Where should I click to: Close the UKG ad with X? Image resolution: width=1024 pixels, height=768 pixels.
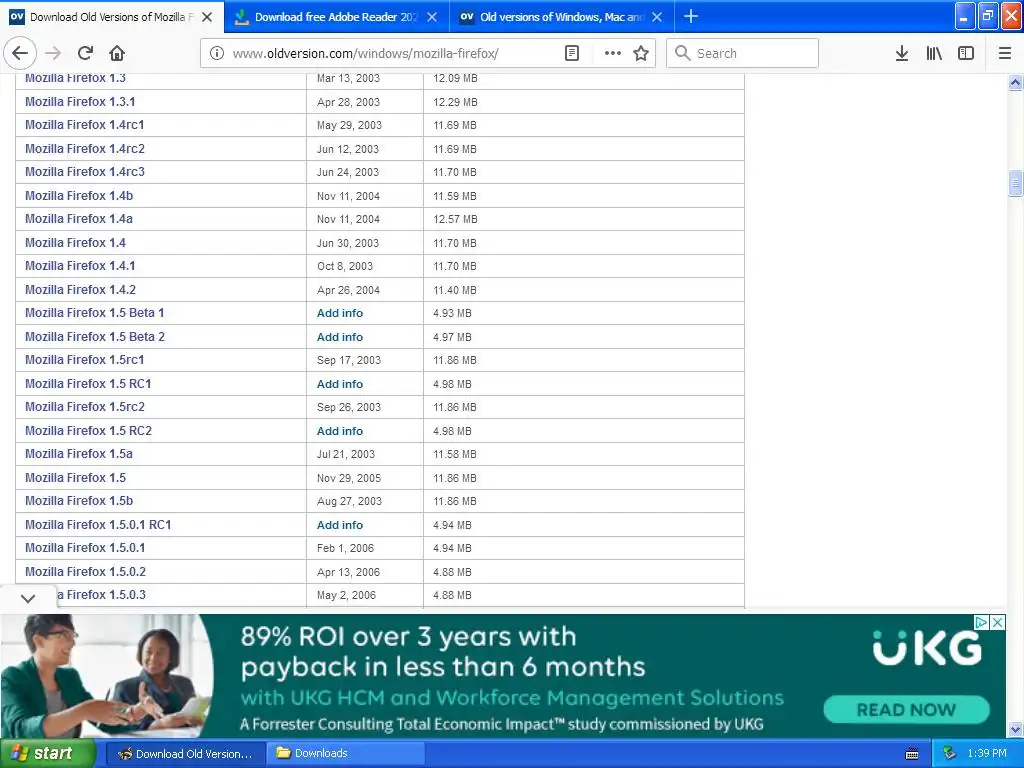[x=997, y=622]
